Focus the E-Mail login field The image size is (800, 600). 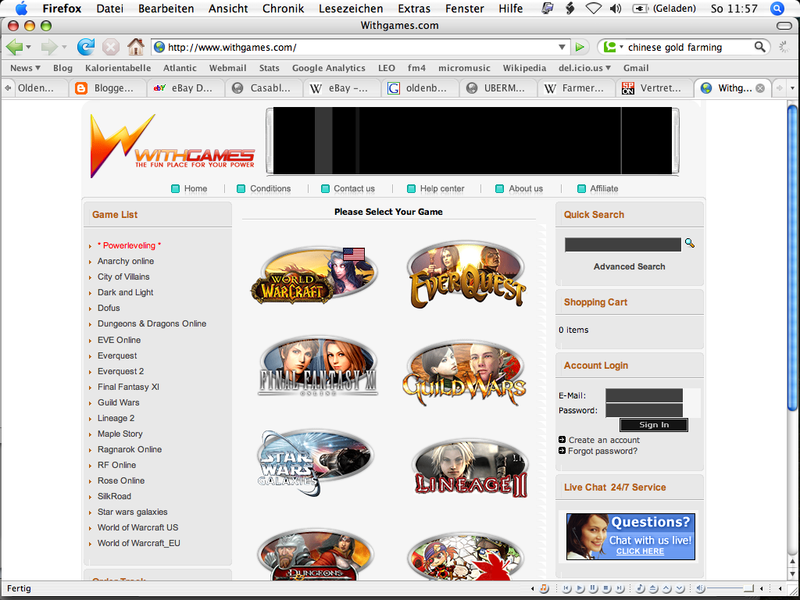coord(644,395)
